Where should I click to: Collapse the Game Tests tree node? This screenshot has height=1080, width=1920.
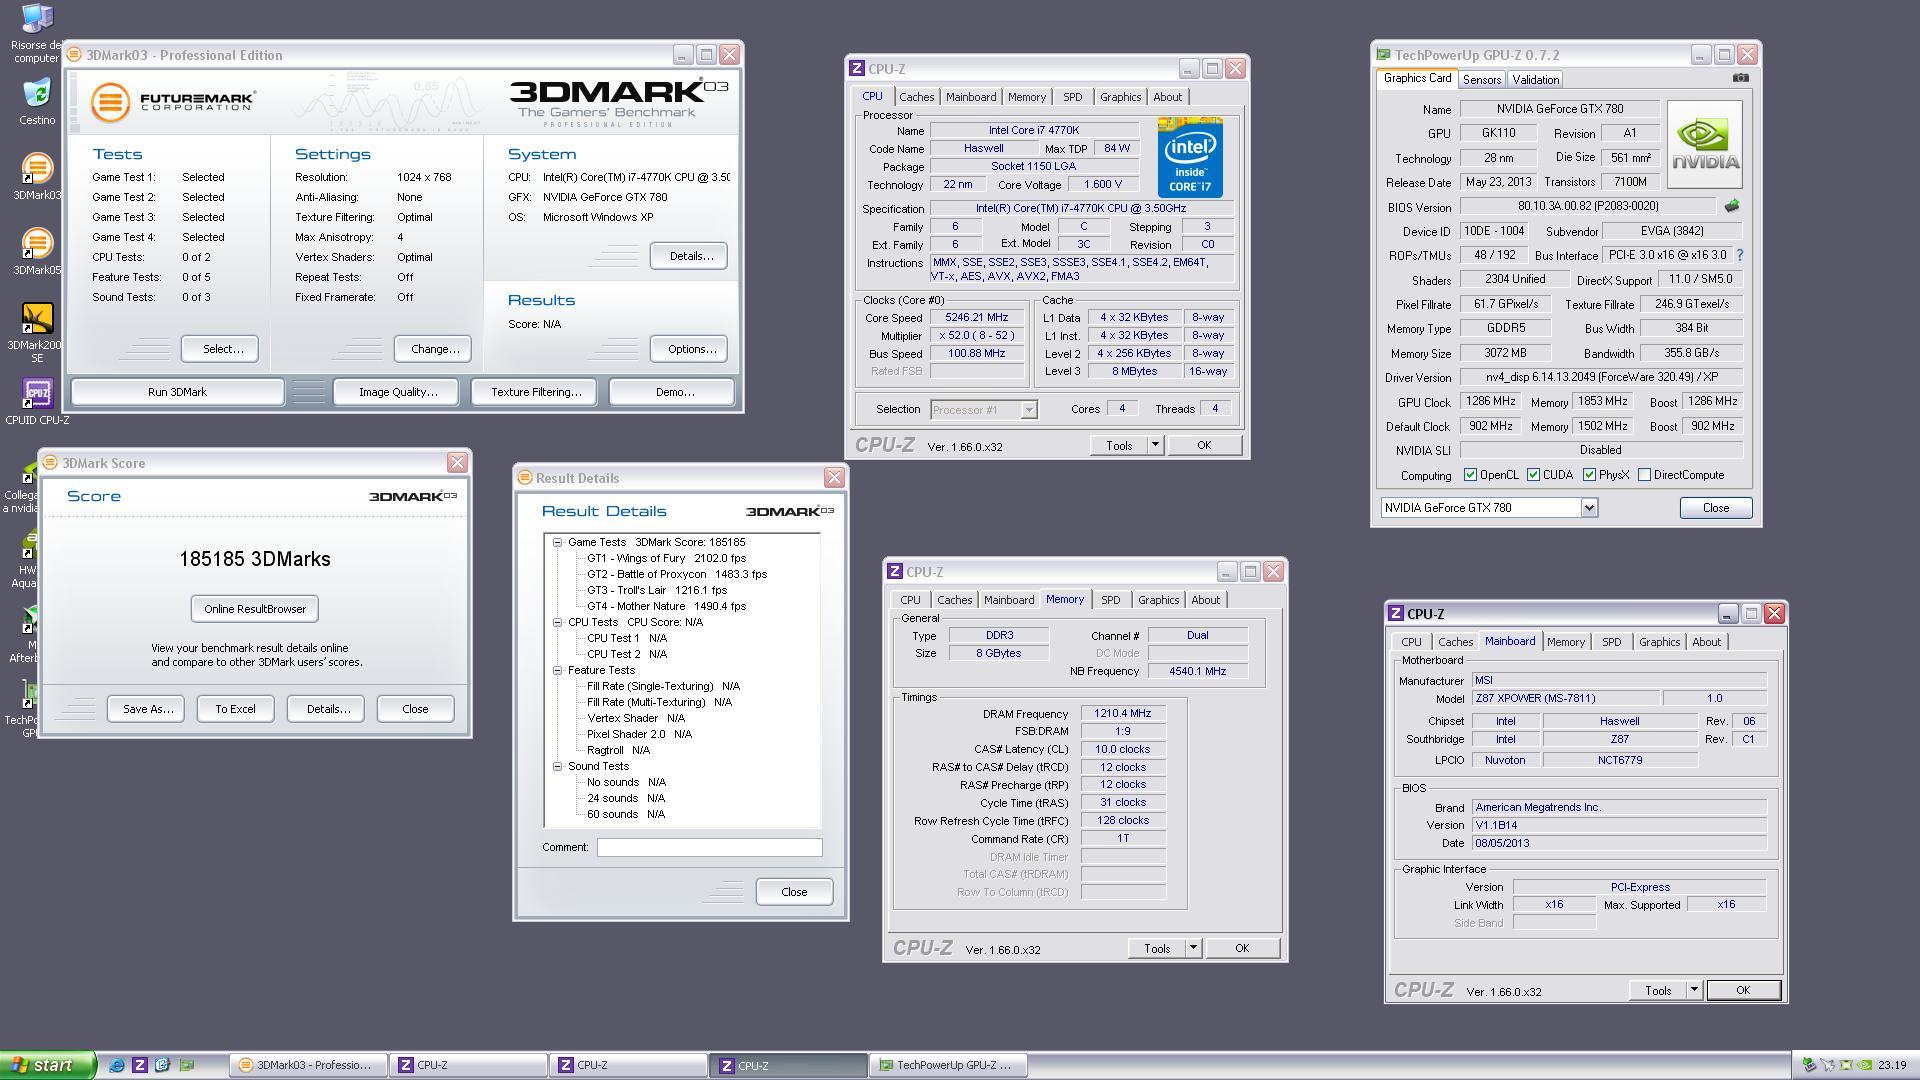pyautogui.click(x=558, y=542)
